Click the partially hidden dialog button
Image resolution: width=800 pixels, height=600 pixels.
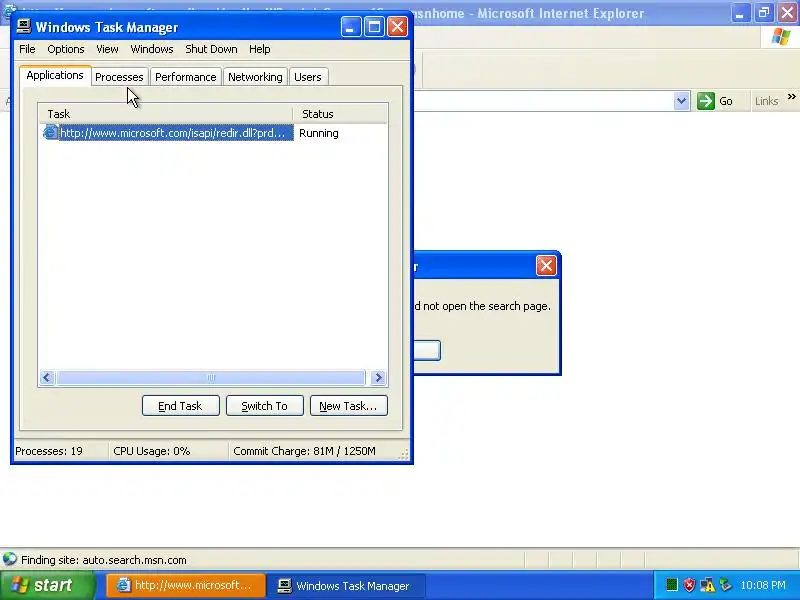click(427, 350)
